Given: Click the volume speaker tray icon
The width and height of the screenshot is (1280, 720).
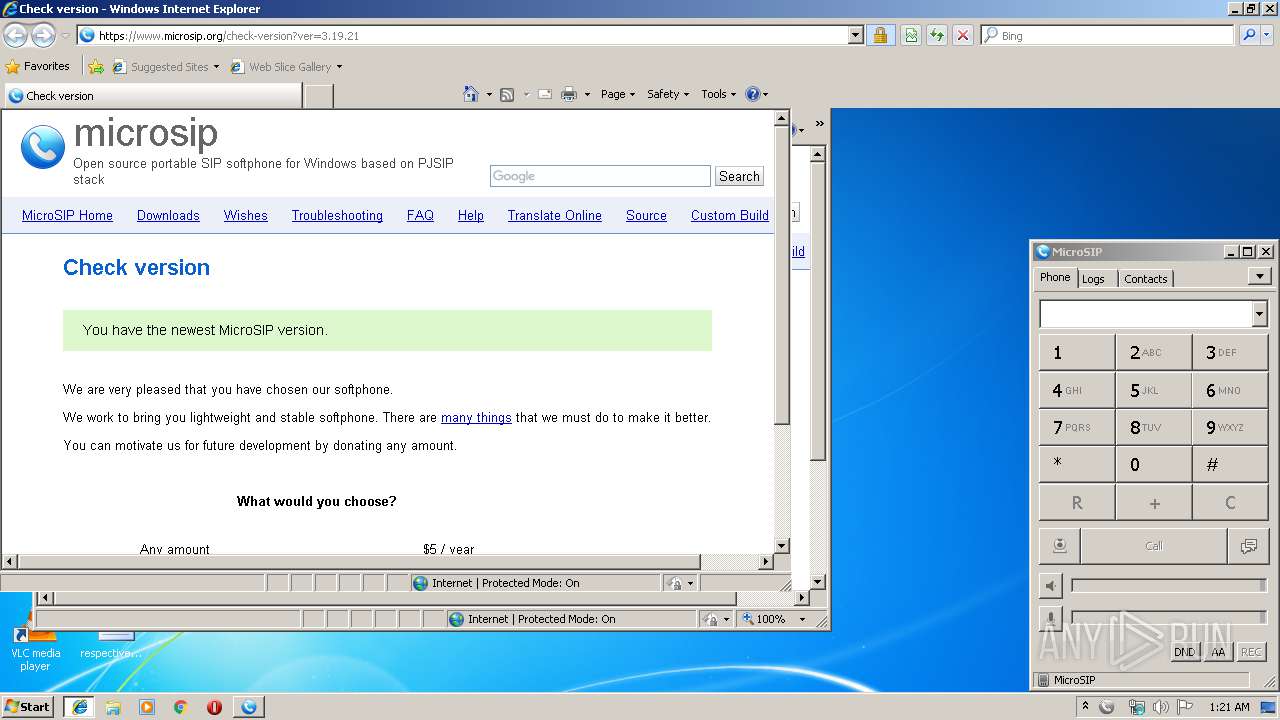Looking at the screenshot, I should 1161,707.
